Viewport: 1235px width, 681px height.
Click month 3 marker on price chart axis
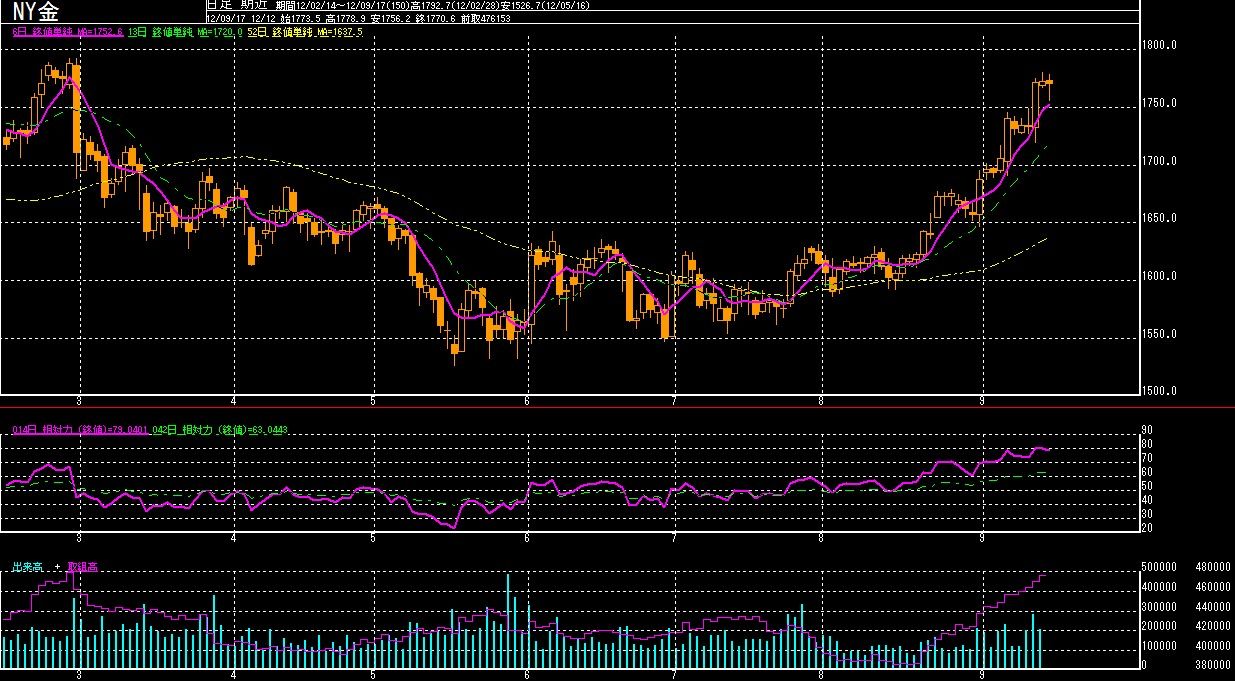point(78,402)
